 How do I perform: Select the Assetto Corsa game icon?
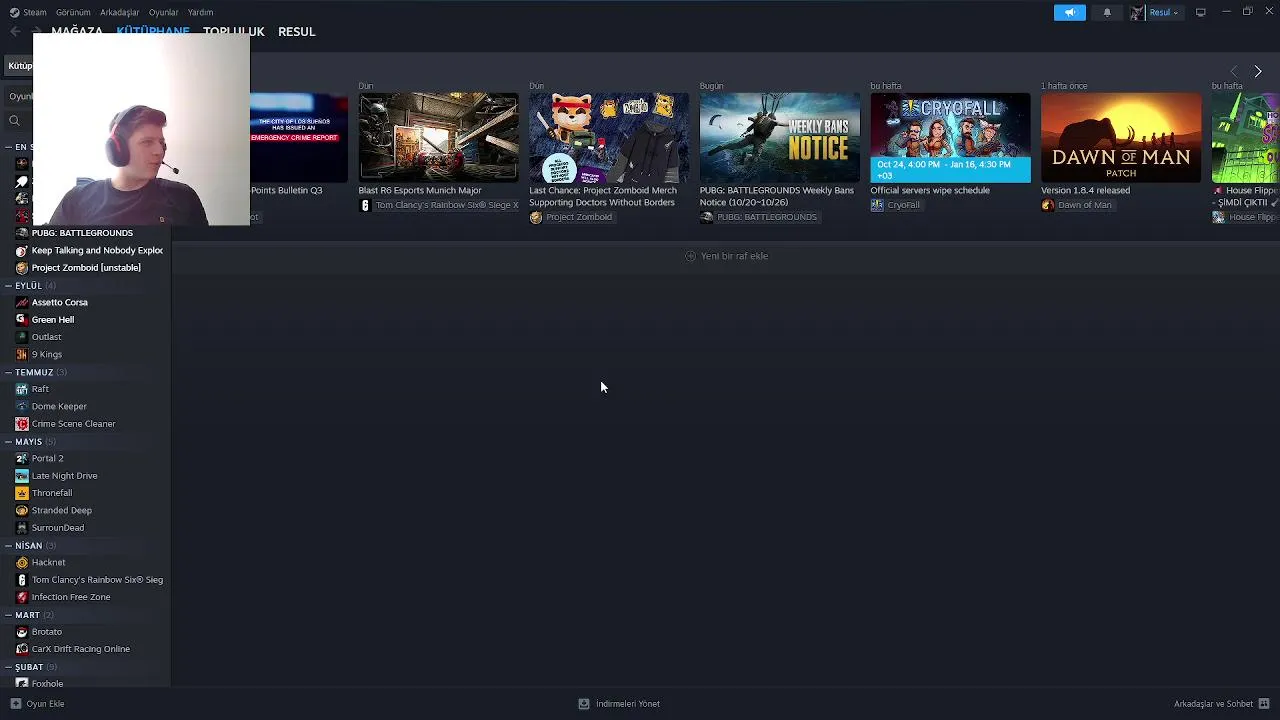pyautogui.click(x=22, y=302)
